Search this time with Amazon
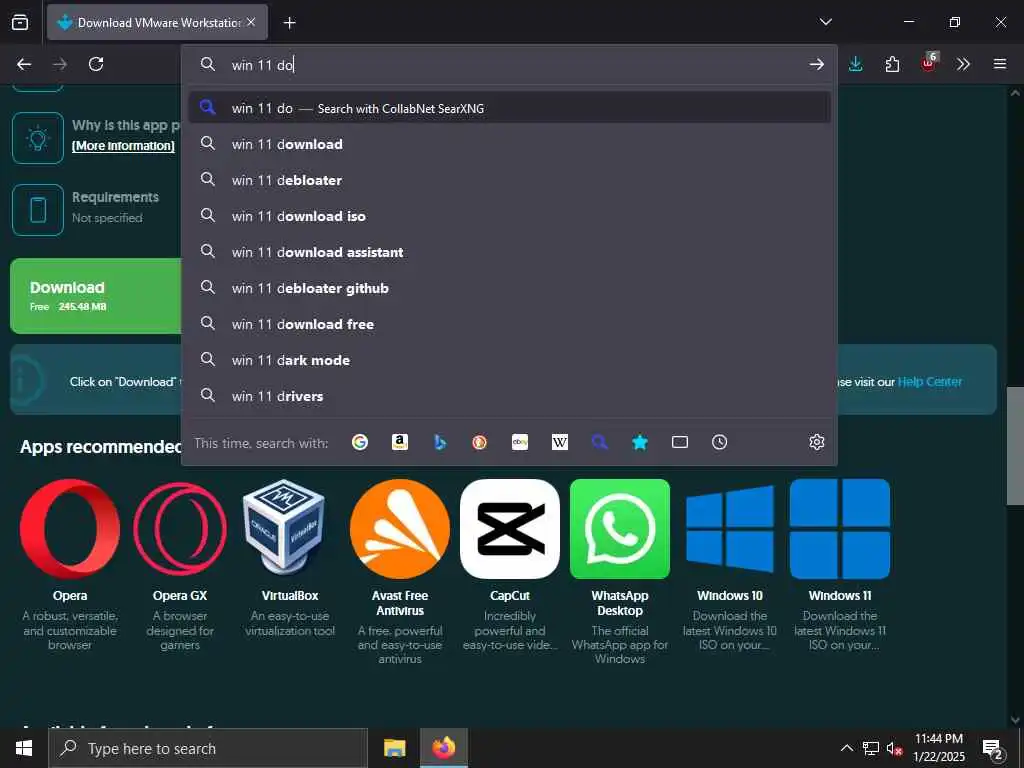1024x768 pixels. [x=400, y=442]
